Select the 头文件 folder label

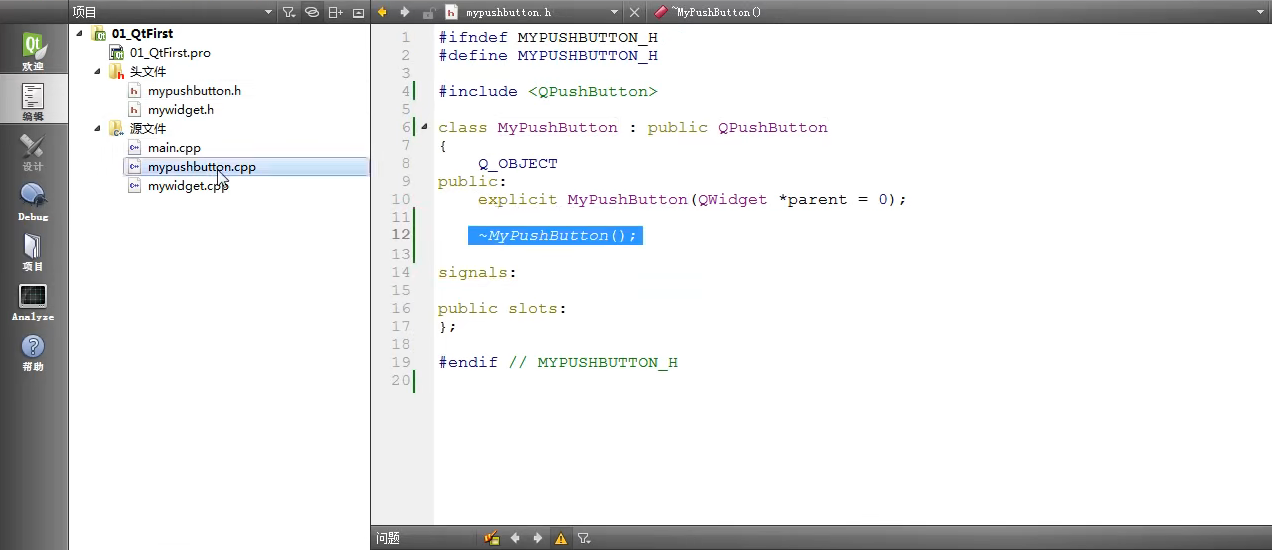click(x=148, y=71)
